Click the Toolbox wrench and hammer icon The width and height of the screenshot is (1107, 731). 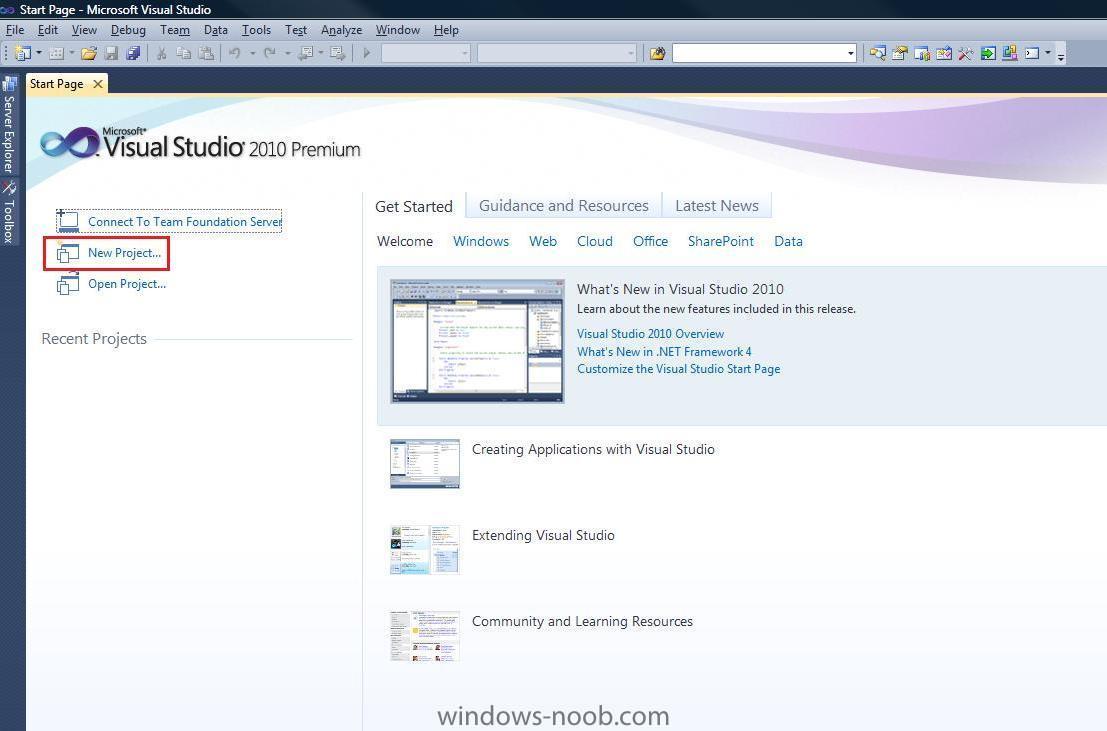click(966, 53)
